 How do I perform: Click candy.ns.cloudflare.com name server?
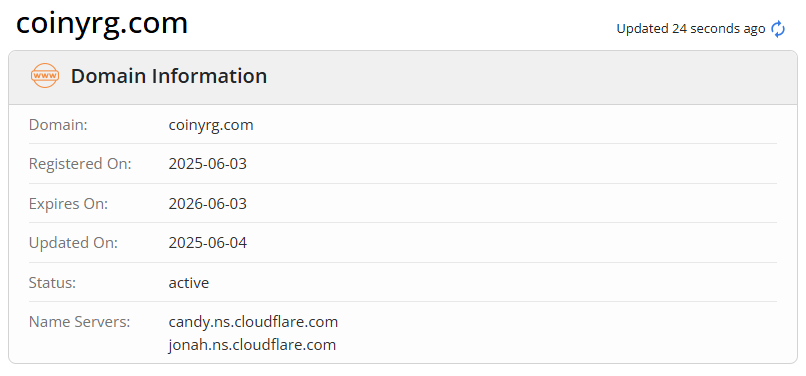pyautogui.click(x=253, y=322)
